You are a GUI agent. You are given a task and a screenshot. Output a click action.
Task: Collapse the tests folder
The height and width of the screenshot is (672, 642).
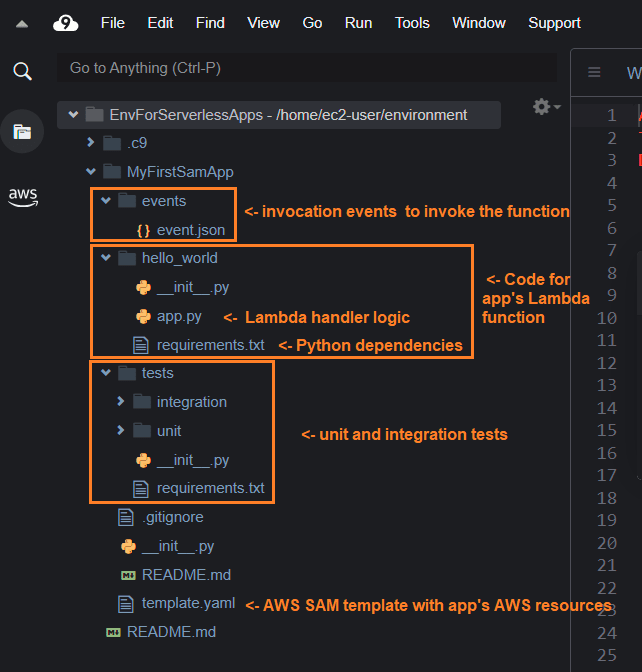105,373
